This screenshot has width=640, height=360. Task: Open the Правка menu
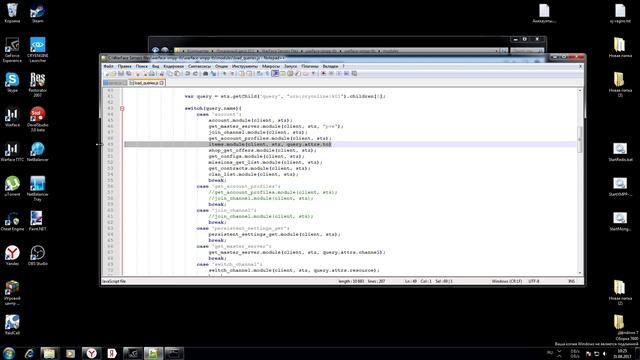[124, 66]
